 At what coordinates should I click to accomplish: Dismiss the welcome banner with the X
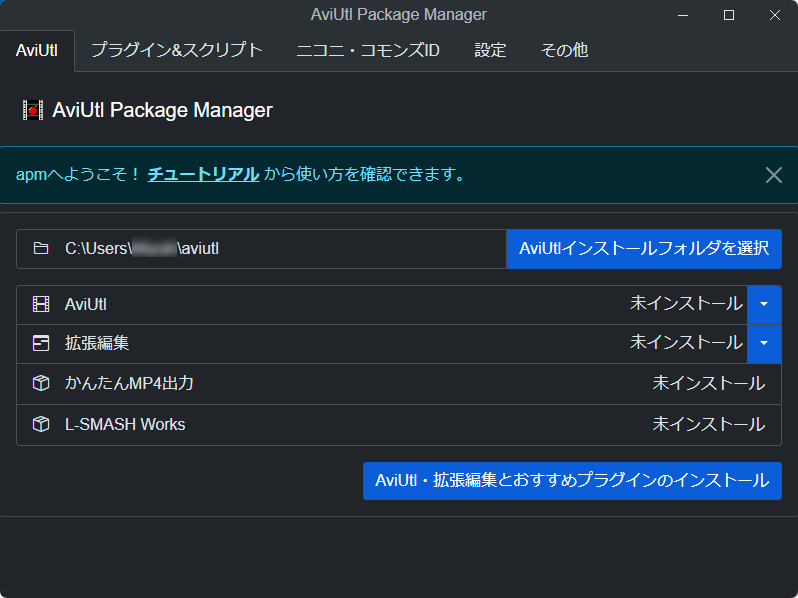[x=773, y=175]
